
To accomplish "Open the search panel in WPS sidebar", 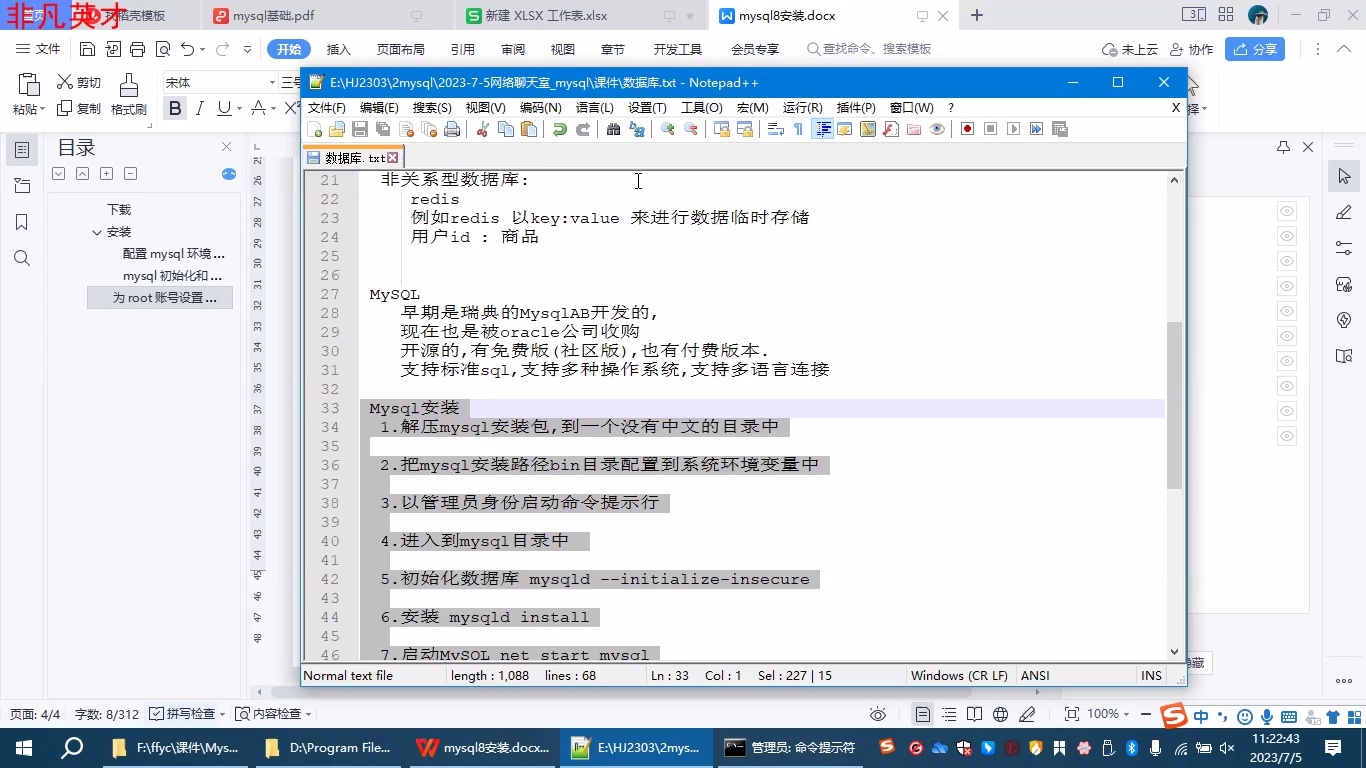I will [x=22, y=258].
